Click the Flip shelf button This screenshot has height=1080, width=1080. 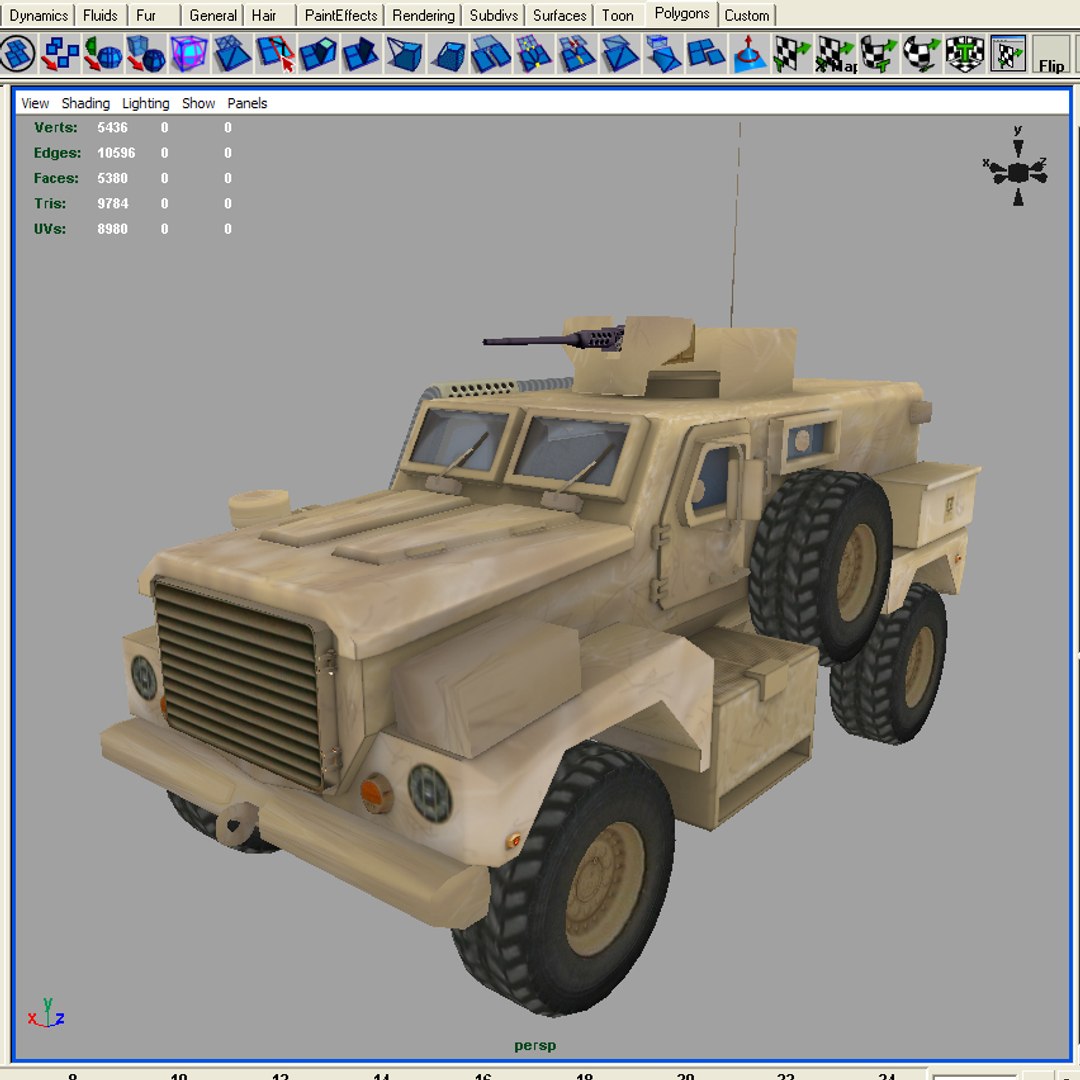coord(1051,55)
